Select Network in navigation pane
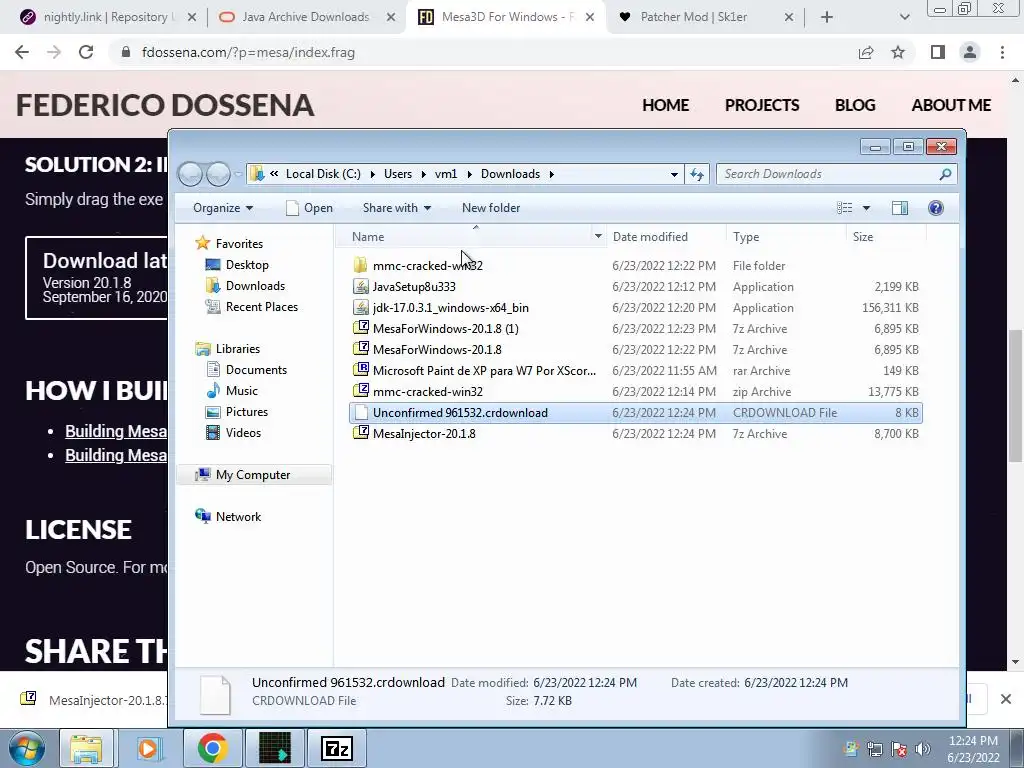Viewport: 1024px width, 768px height. pyautogui.click(x=228, y=517)
